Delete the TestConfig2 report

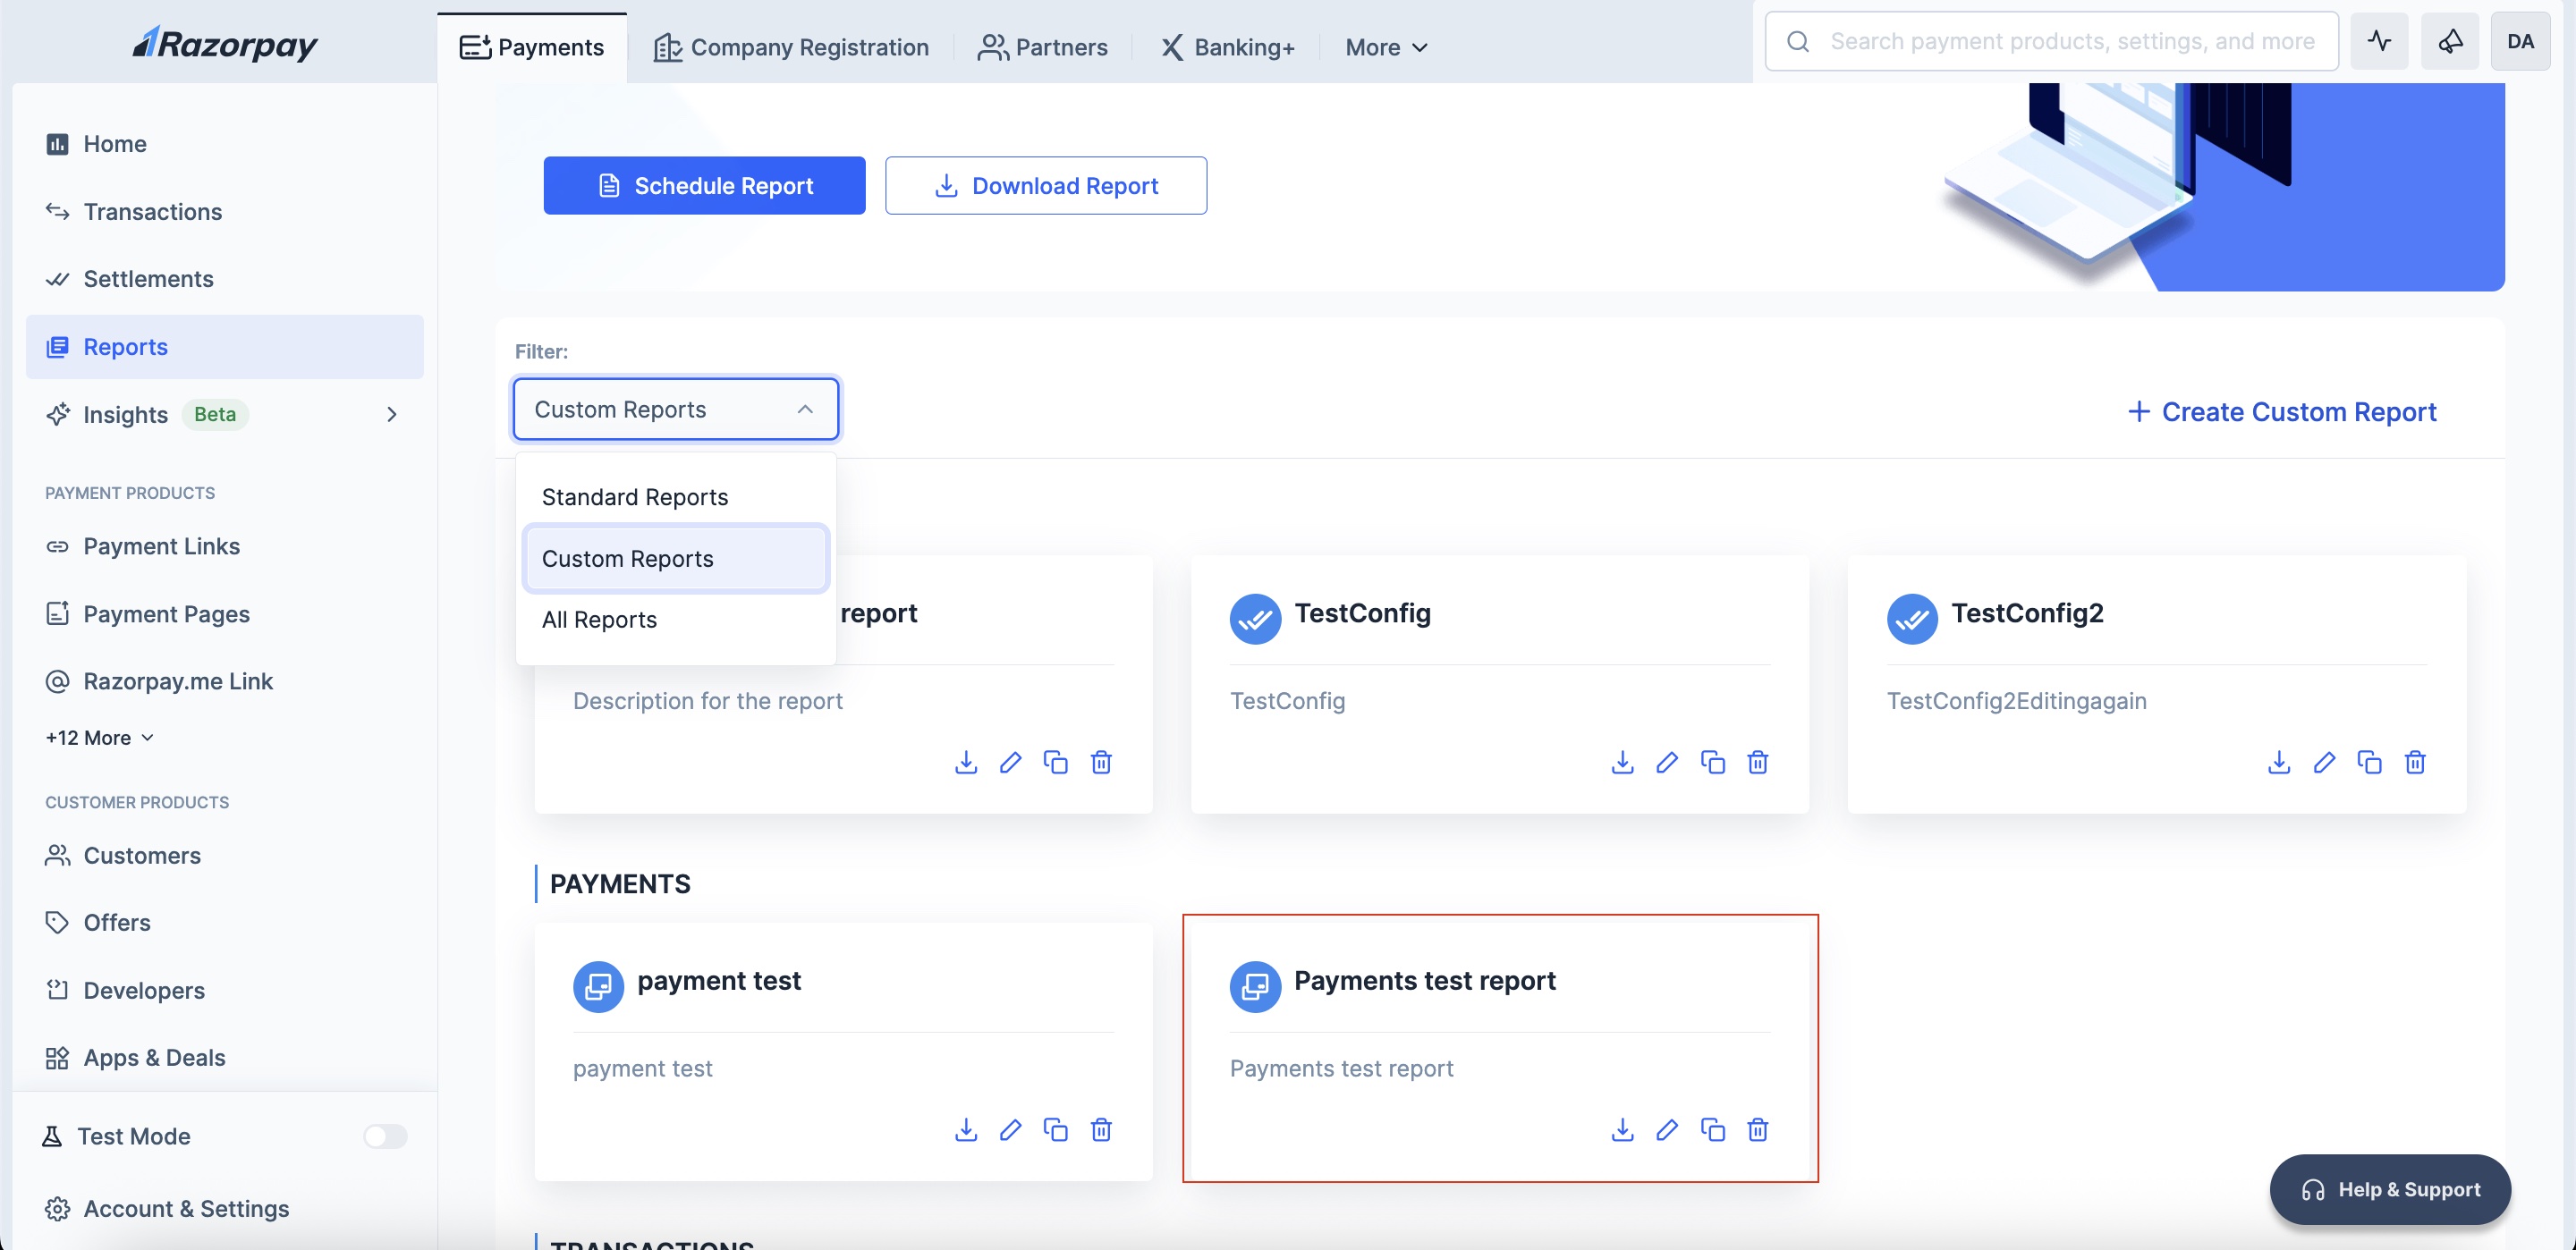(2415, 763)
